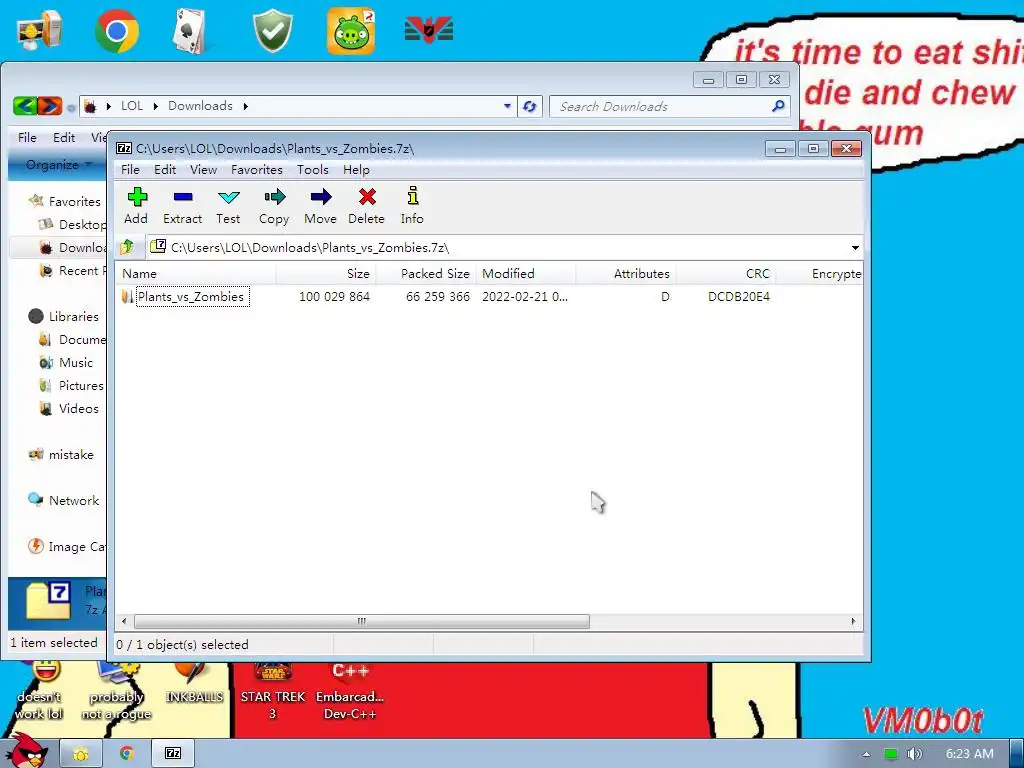
Task: Select Recent Places in Explorer sidebar
Action: pos(72,270)
